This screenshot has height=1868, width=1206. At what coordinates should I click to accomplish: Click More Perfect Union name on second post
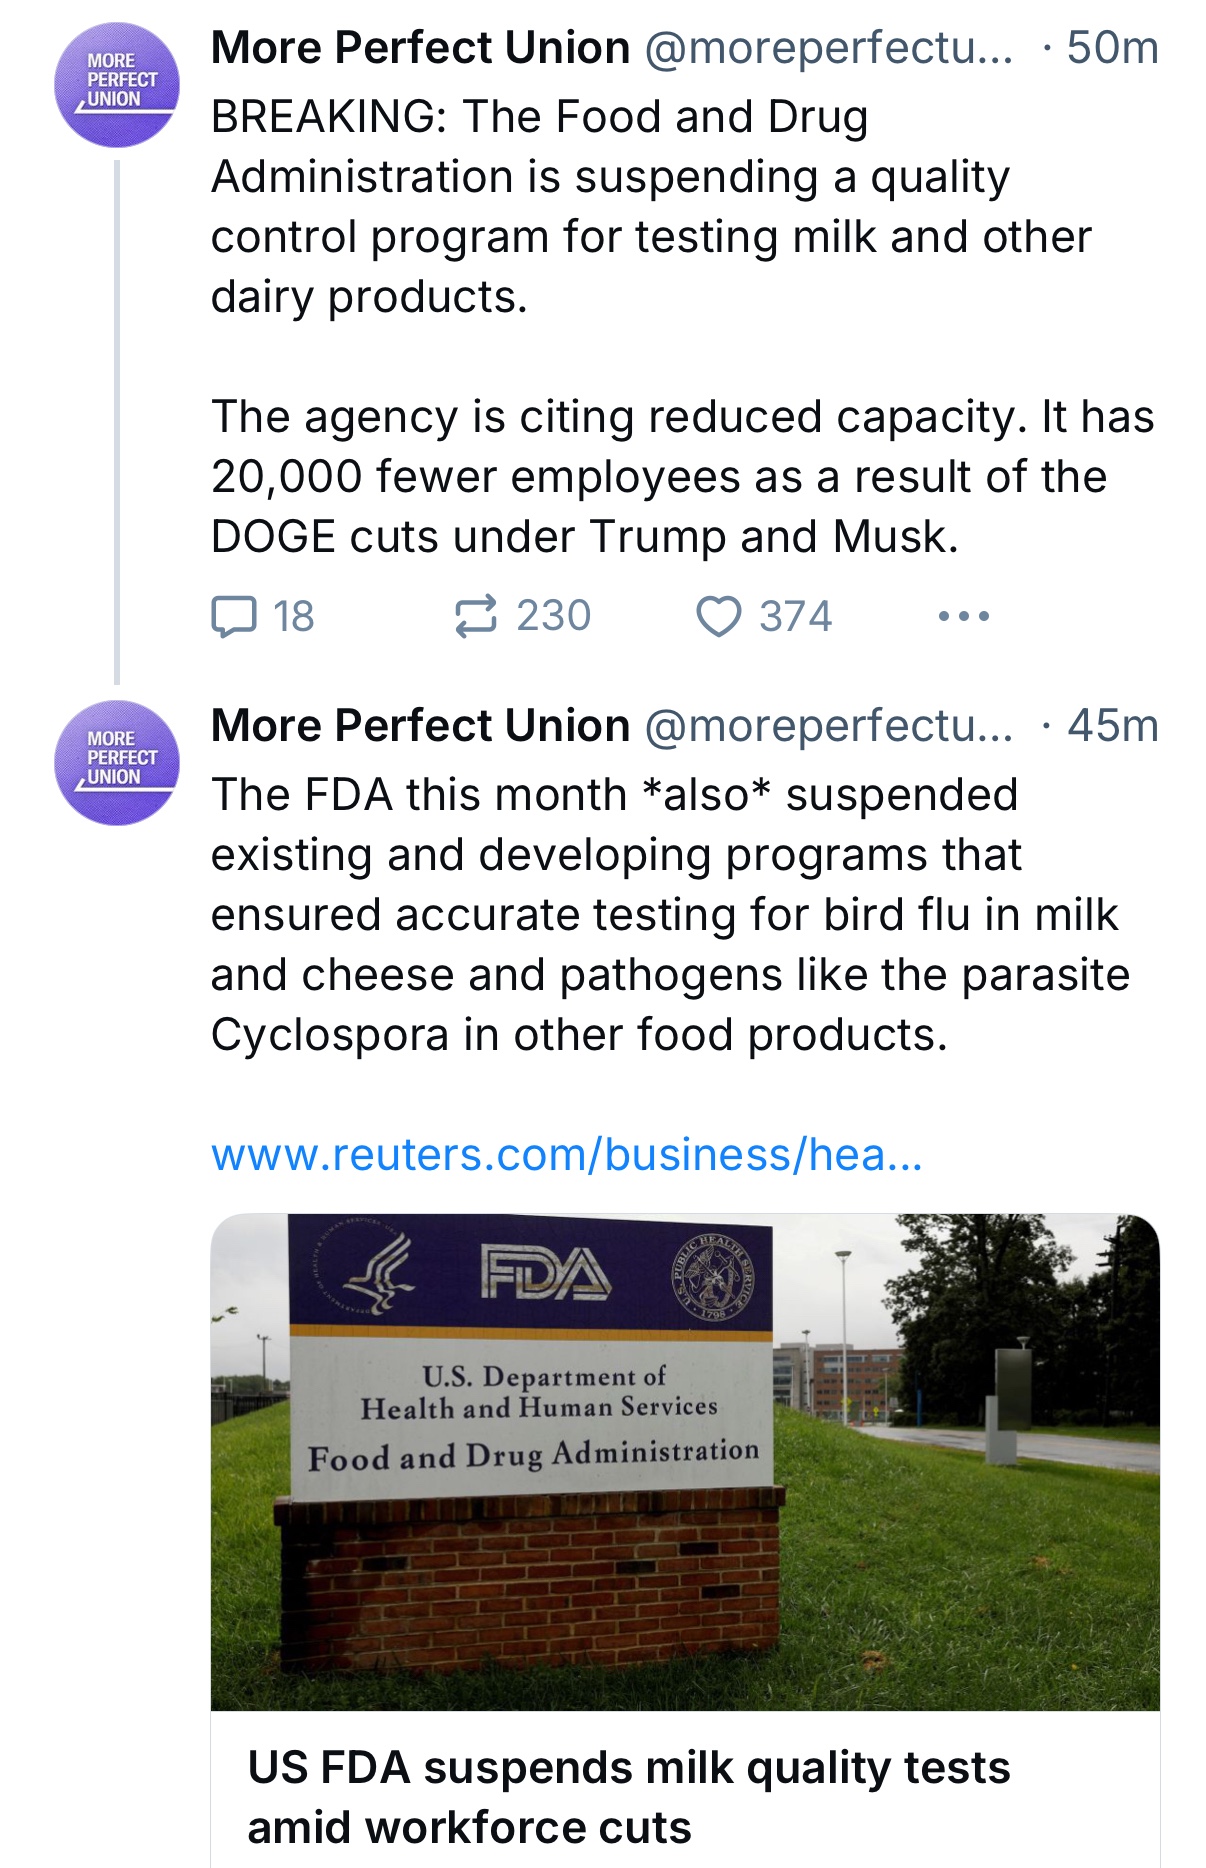click(x=420, y=726)
